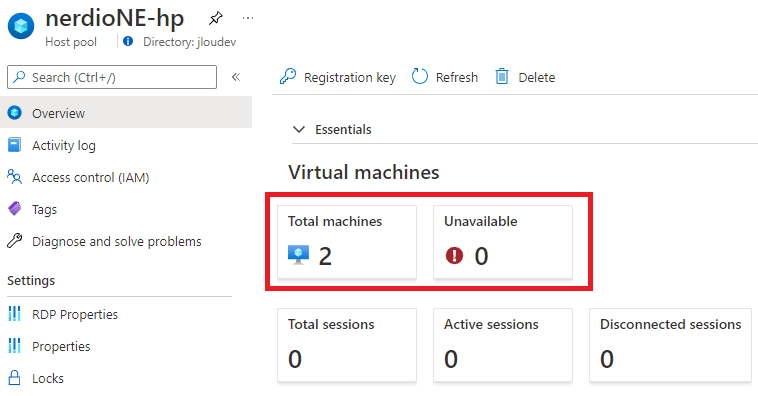Focus the Search (Ctrl+/) field
Screen dimensions: 758x396
112,77
